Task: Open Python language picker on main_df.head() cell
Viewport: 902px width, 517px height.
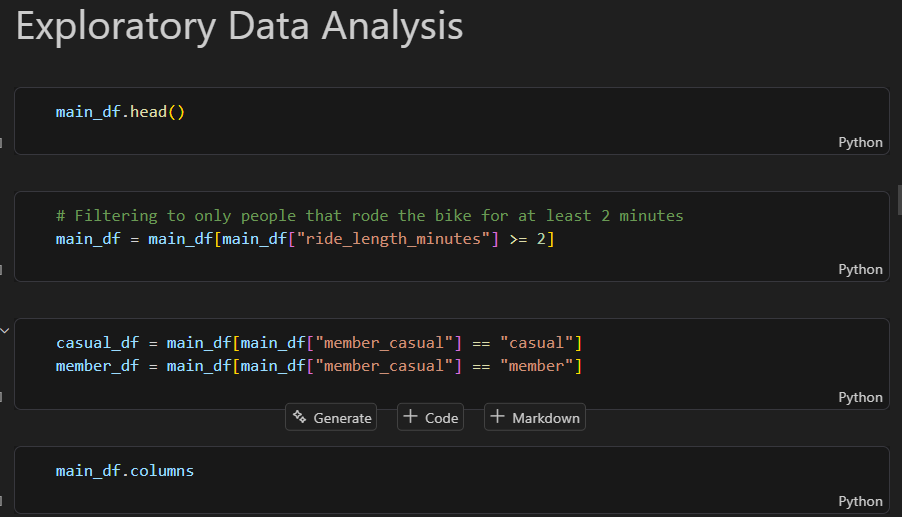Action: [860, 143]
